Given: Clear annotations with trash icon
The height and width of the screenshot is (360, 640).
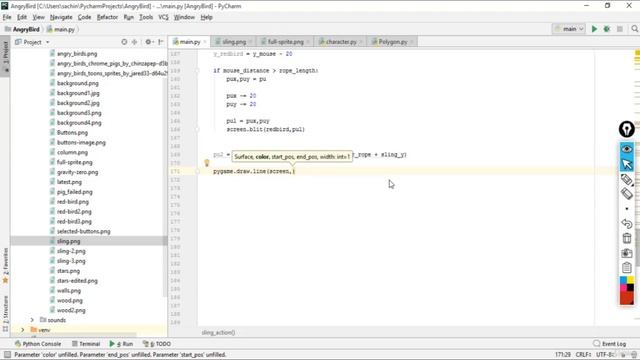Looking at the screenshot, I should (627, 238).
